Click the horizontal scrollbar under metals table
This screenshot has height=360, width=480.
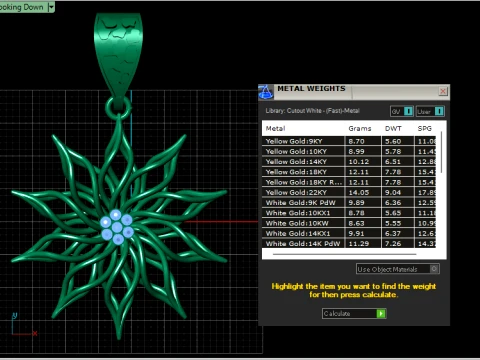(344, 254)
